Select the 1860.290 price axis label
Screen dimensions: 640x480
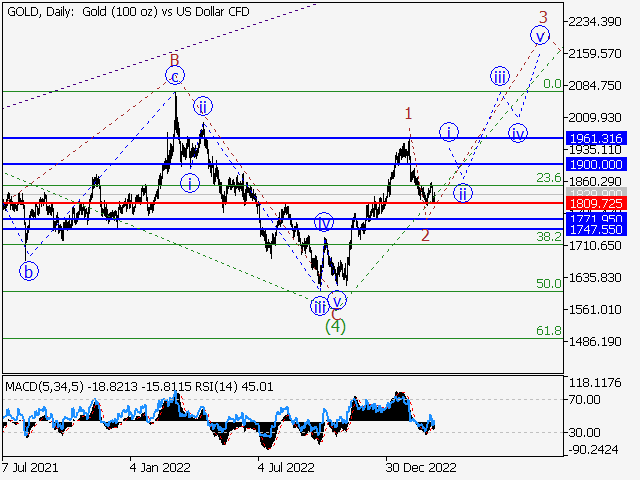pyautogui.click(x=595, y=181)
